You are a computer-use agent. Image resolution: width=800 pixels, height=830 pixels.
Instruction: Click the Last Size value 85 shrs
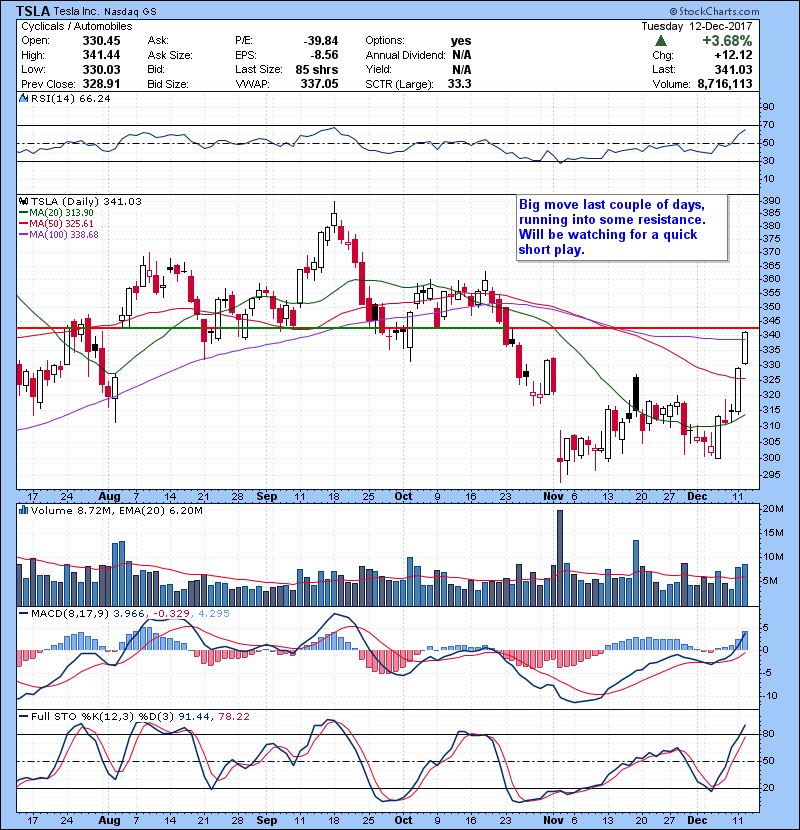(317, 69)
